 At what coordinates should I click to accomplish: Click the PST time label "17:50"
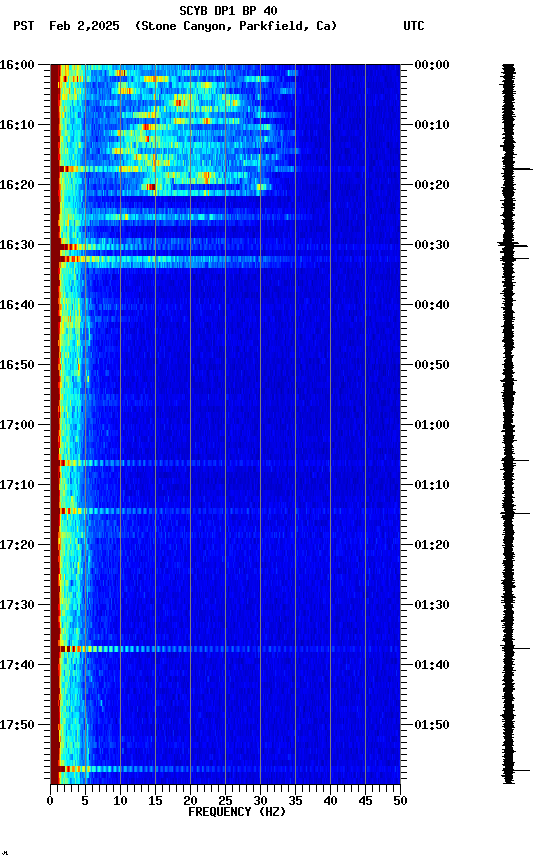(x=17, y=725)
